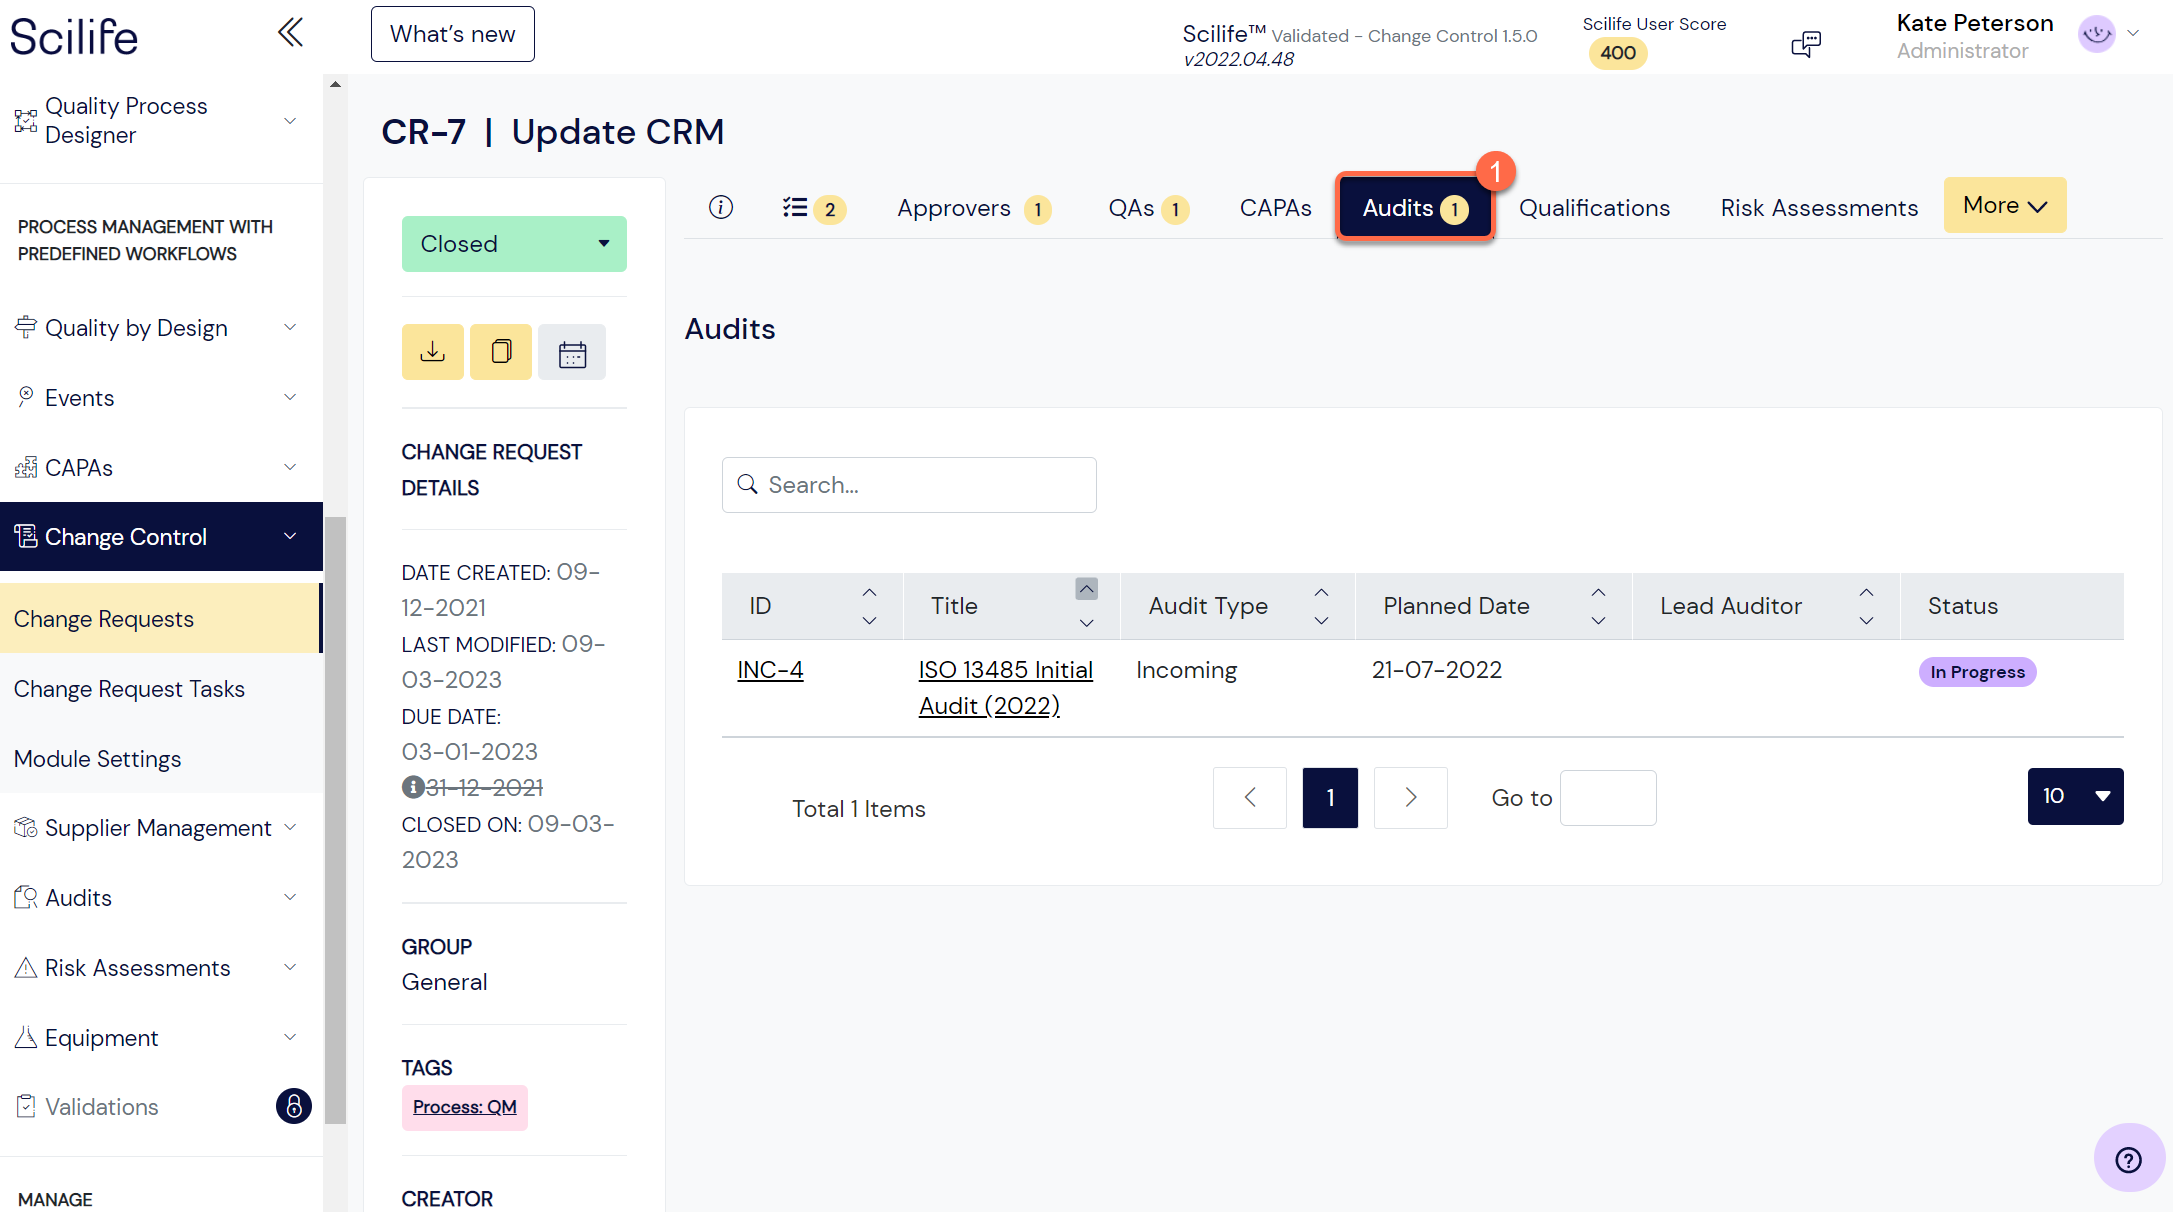2173x1212 pixels.
Task: Click due date info icon
Action: [x=412, y=787]
